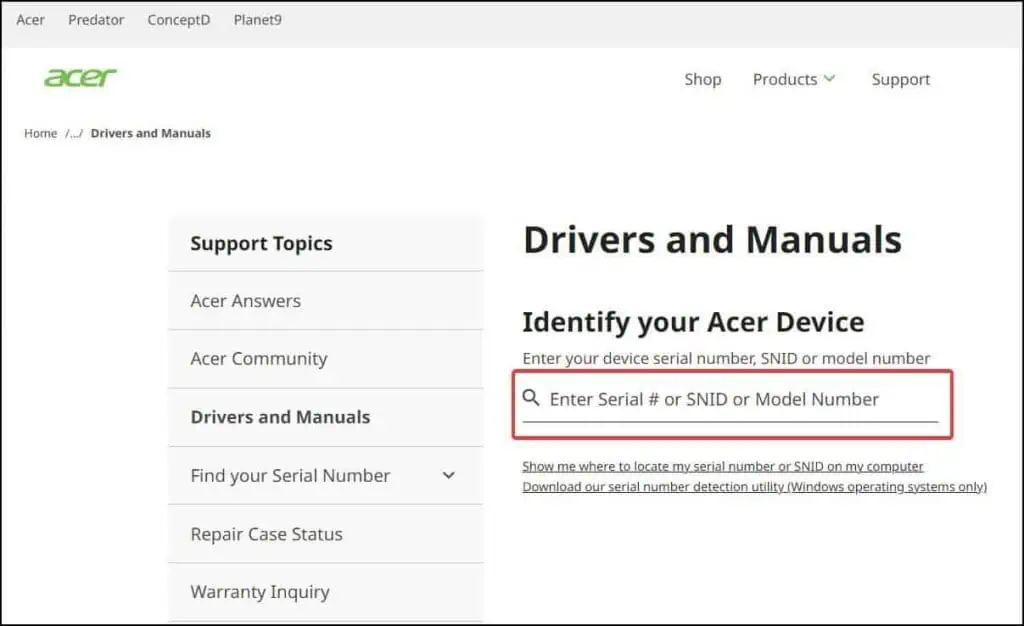
Task: Open the Shop page
Action: click(x=703, y=79)
